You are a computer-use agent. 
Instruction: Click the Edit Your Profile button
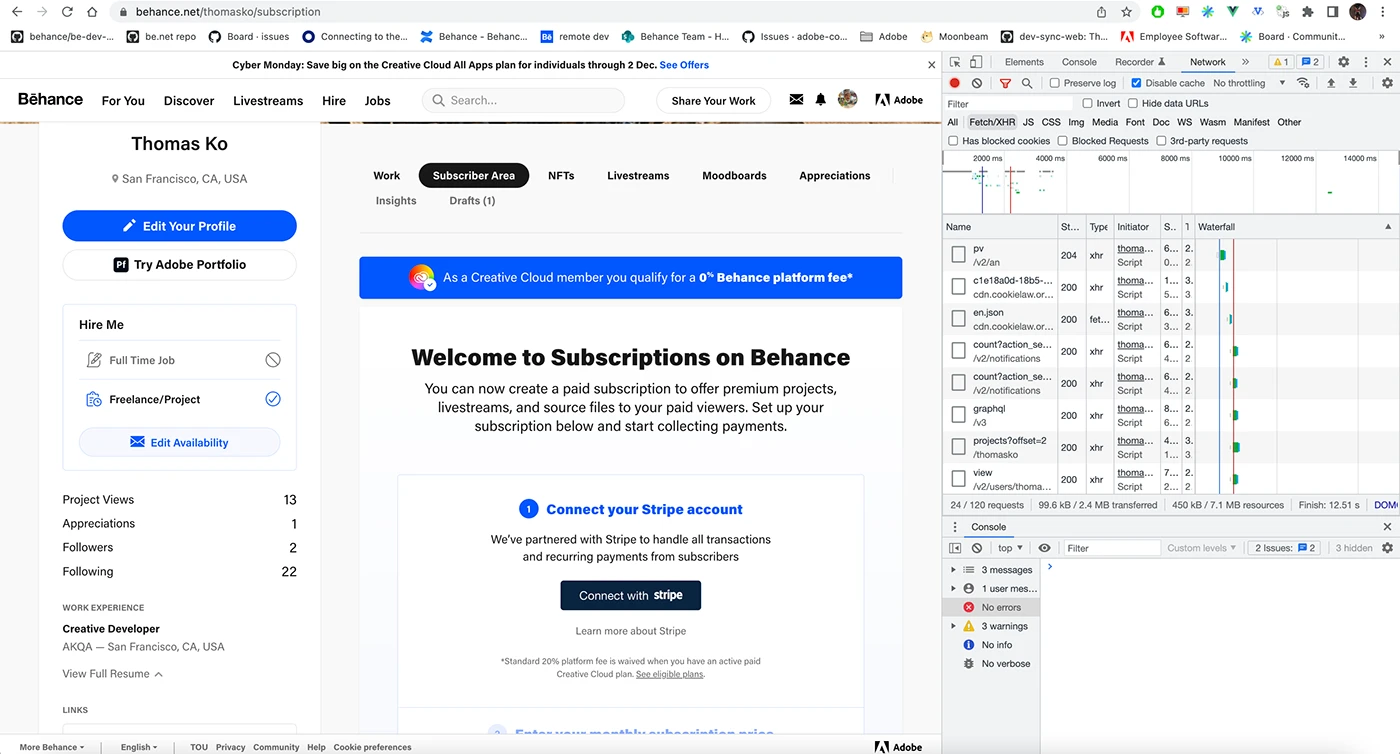[x=180, y=226]
